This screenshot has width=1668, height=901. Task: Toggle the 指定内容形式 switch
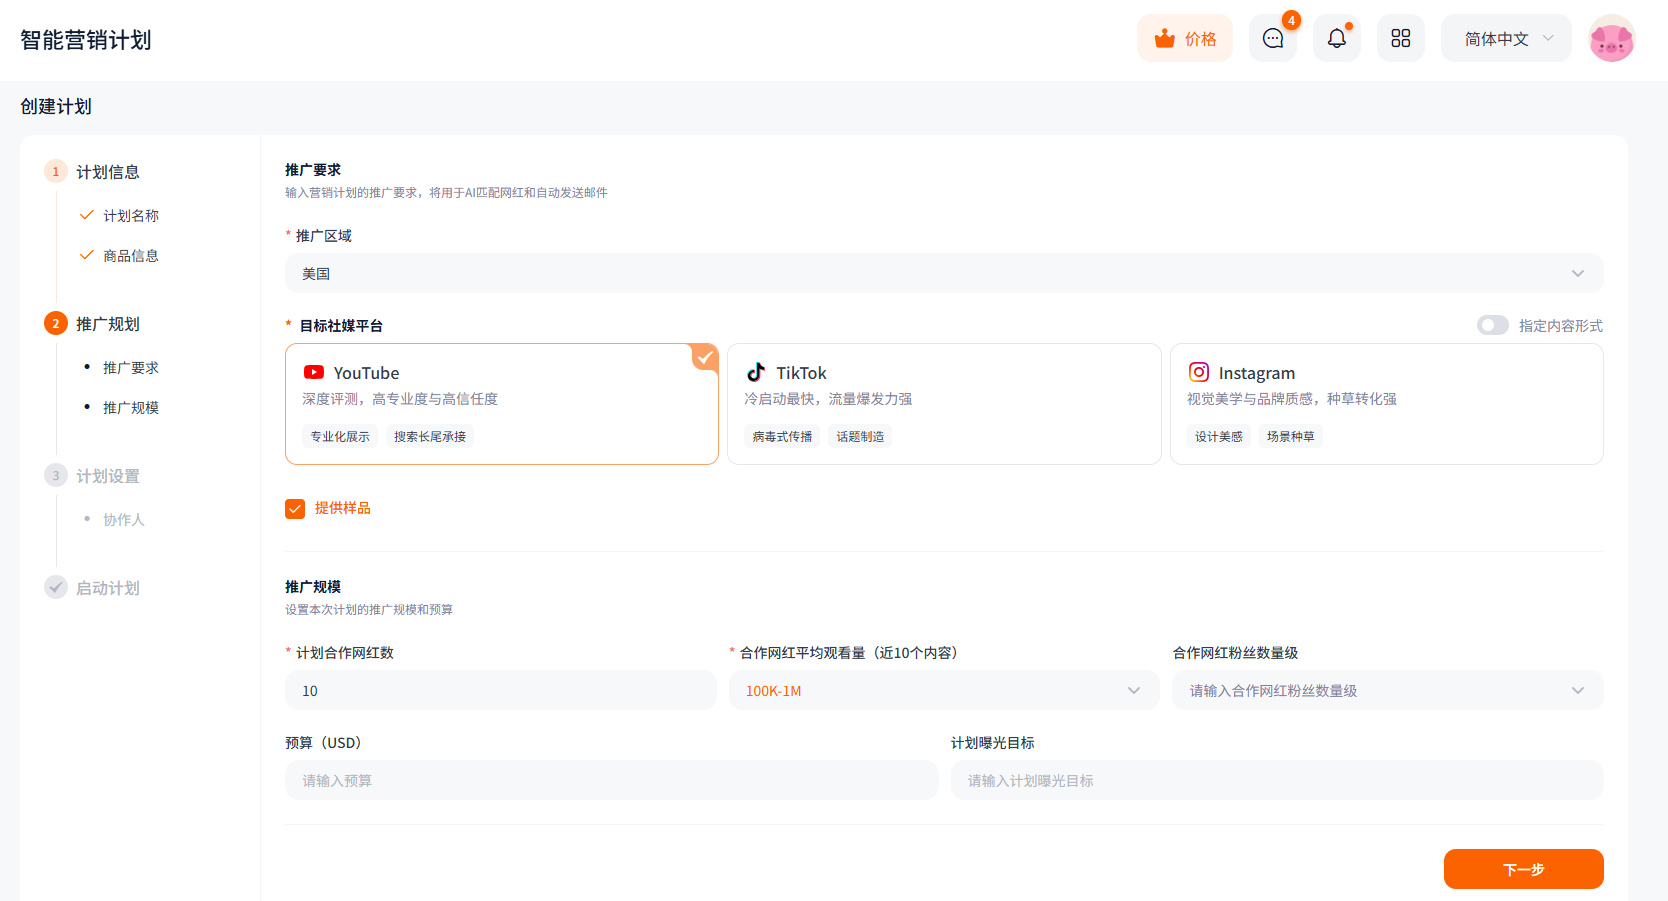click(x=1492, y=325)
